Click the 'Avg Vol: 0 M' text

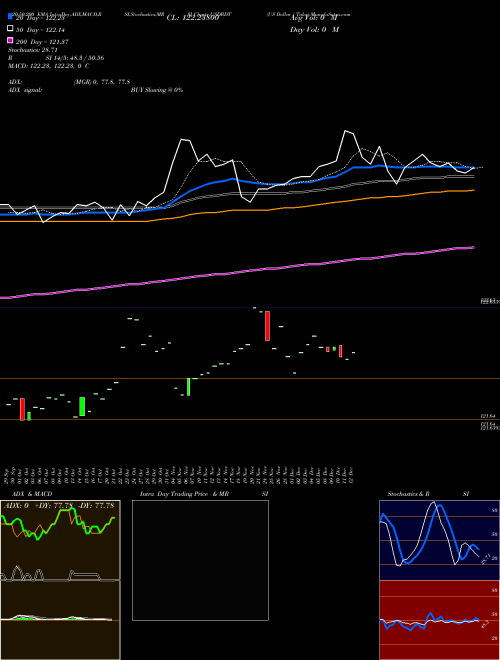point(314,18)
